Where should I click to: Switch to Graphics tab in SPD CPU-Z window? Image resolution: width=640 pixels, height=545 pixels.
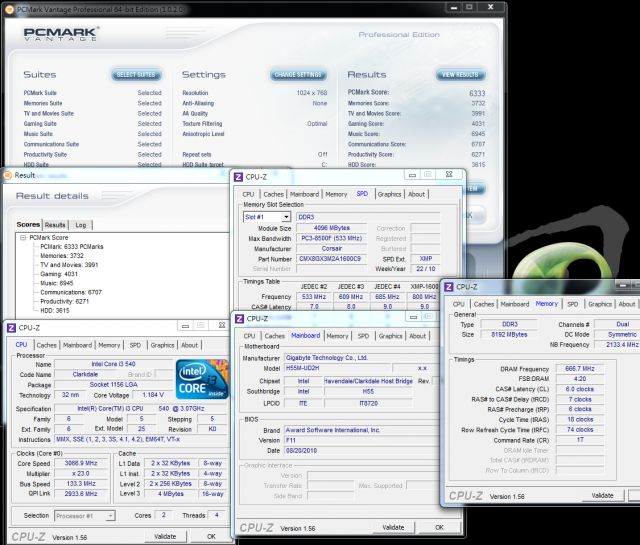tap(389, 194)
